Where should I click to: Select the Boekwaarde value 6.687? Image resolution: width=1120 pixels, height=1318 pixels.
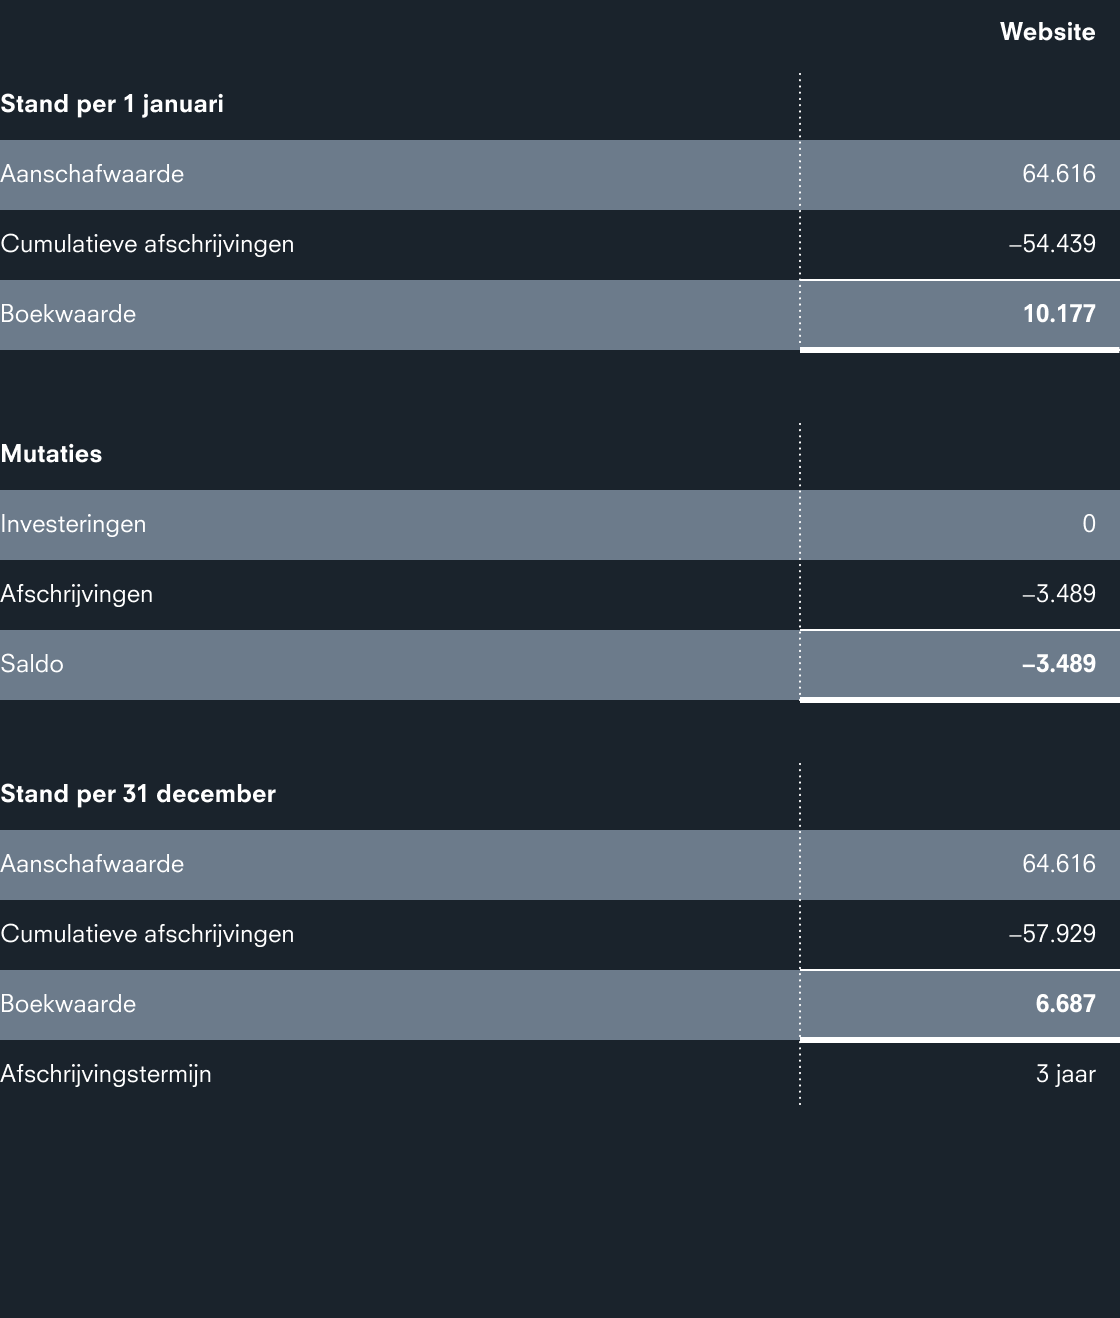coord(1066,1004)
